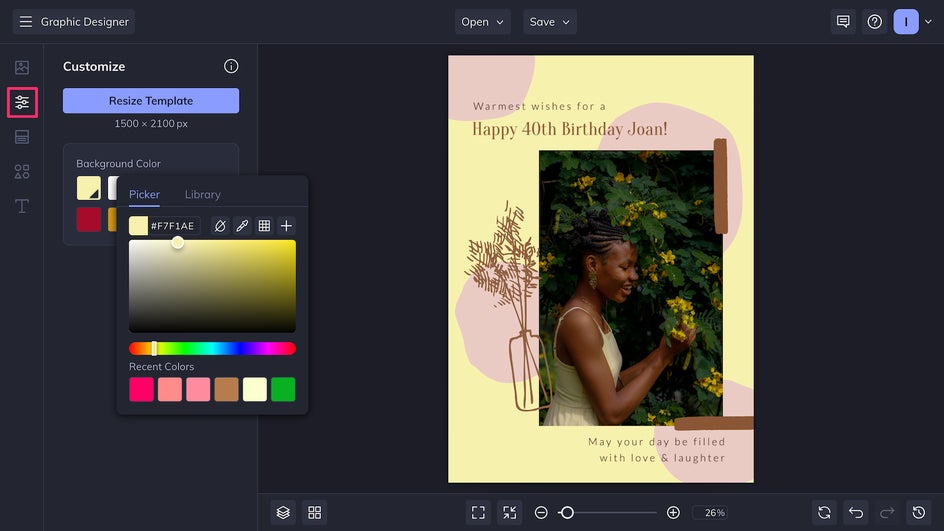The height and width of the screenshot is (531, 944).
Task: Open the history clock icon
Action: click(919, 512)
